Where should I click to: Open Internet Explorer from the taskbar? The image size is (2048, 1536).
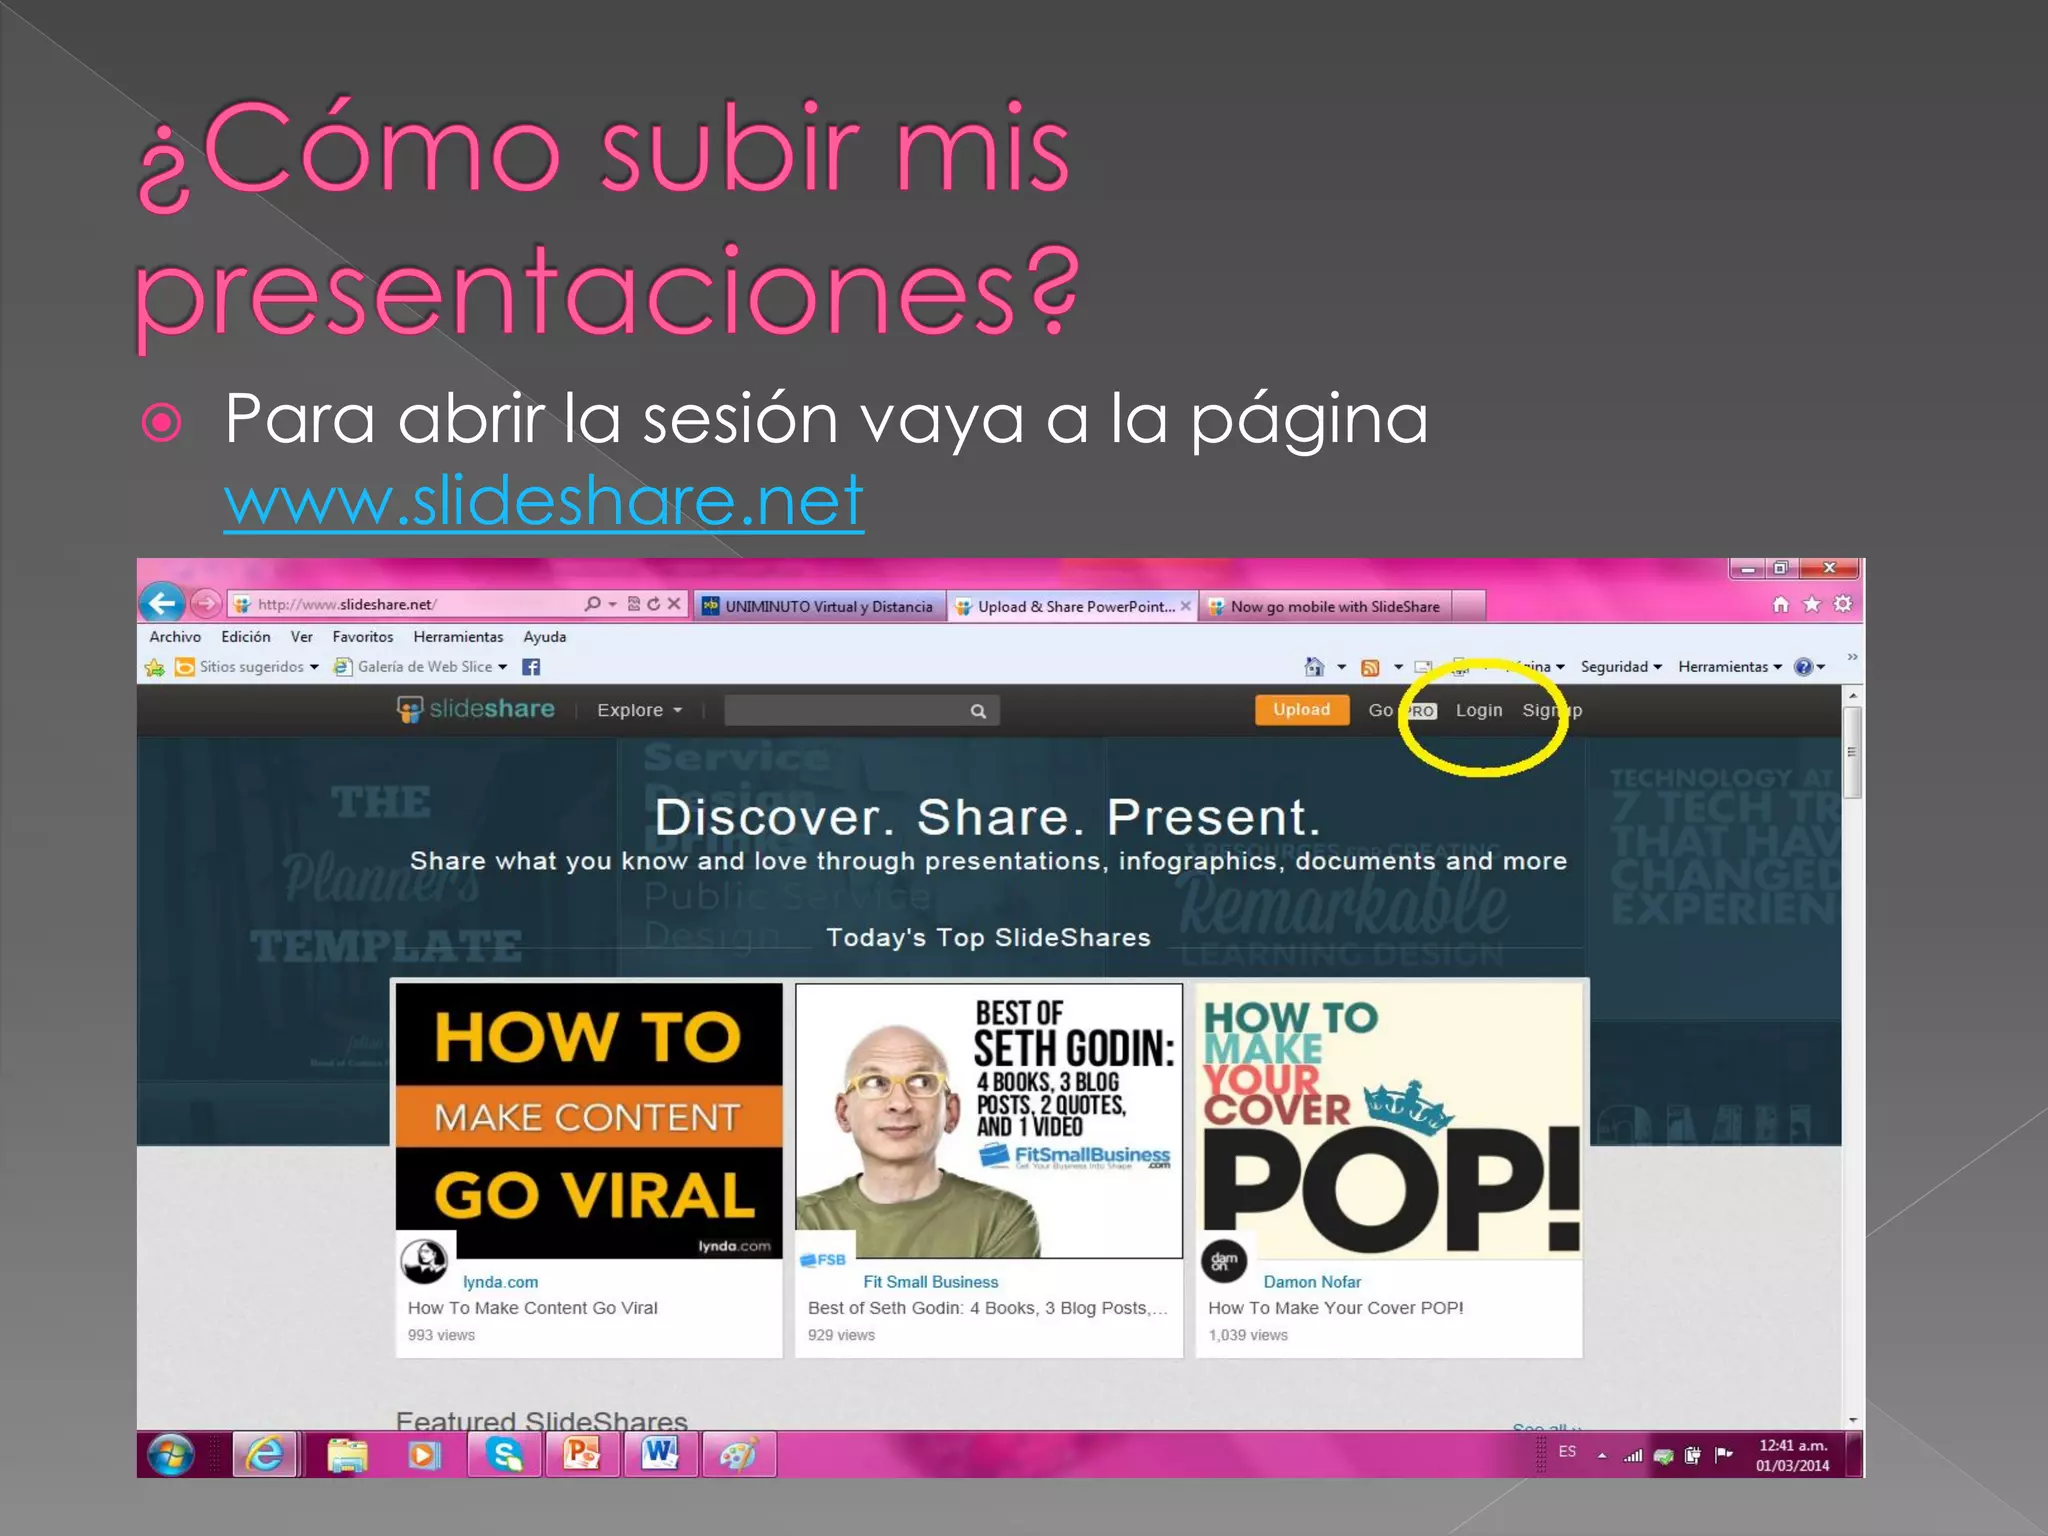tap(265, 1455)
